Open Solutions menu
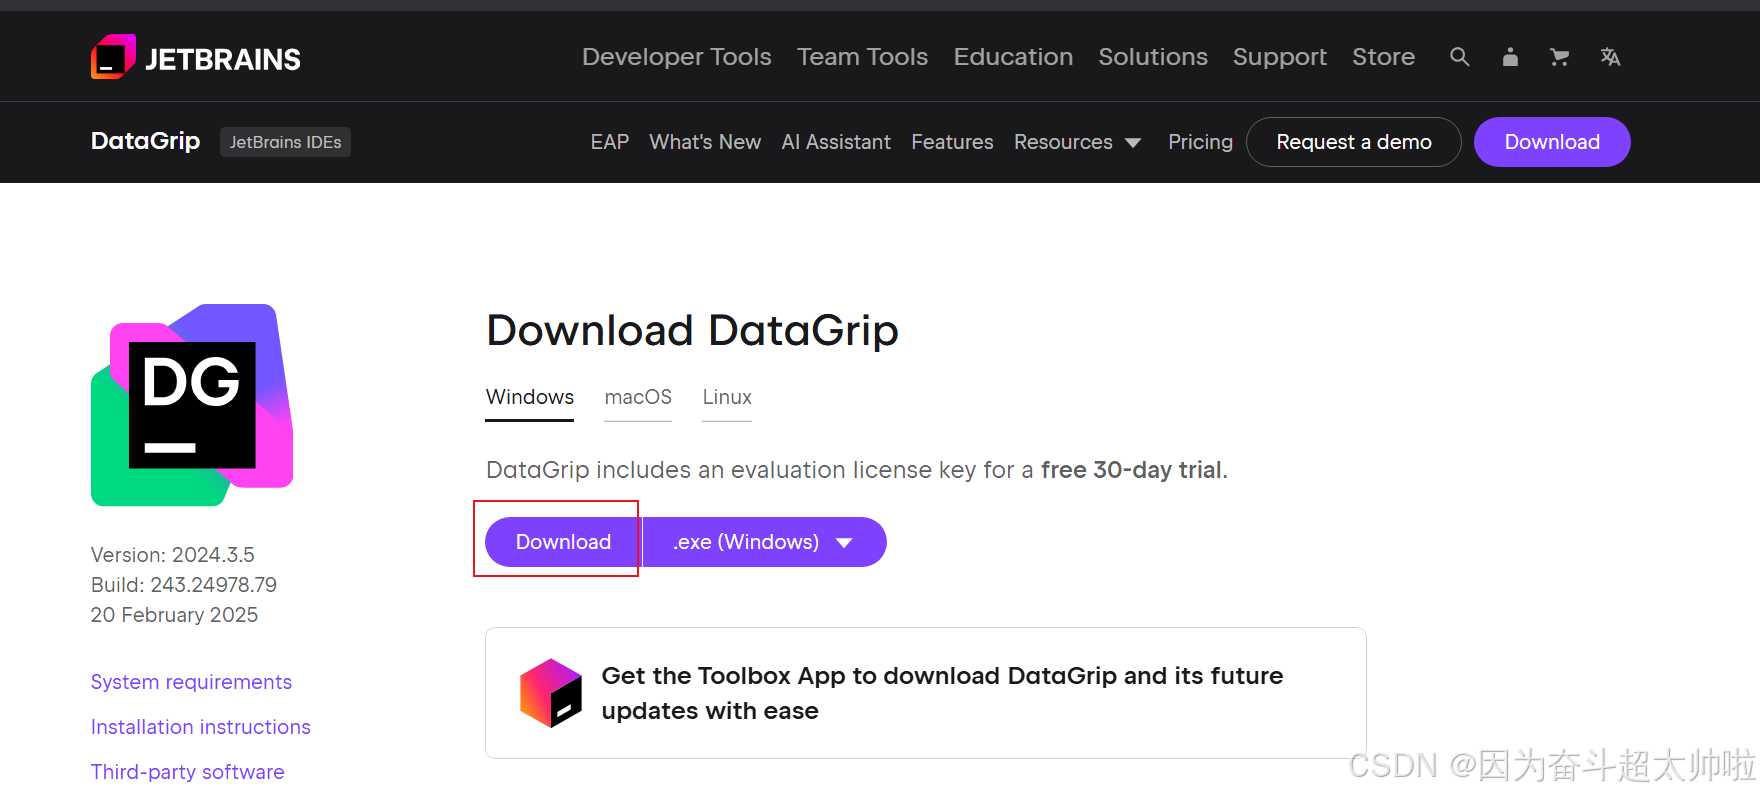Image resolution: width=1760 pixels, height=795 pixels. point(1153,57)
